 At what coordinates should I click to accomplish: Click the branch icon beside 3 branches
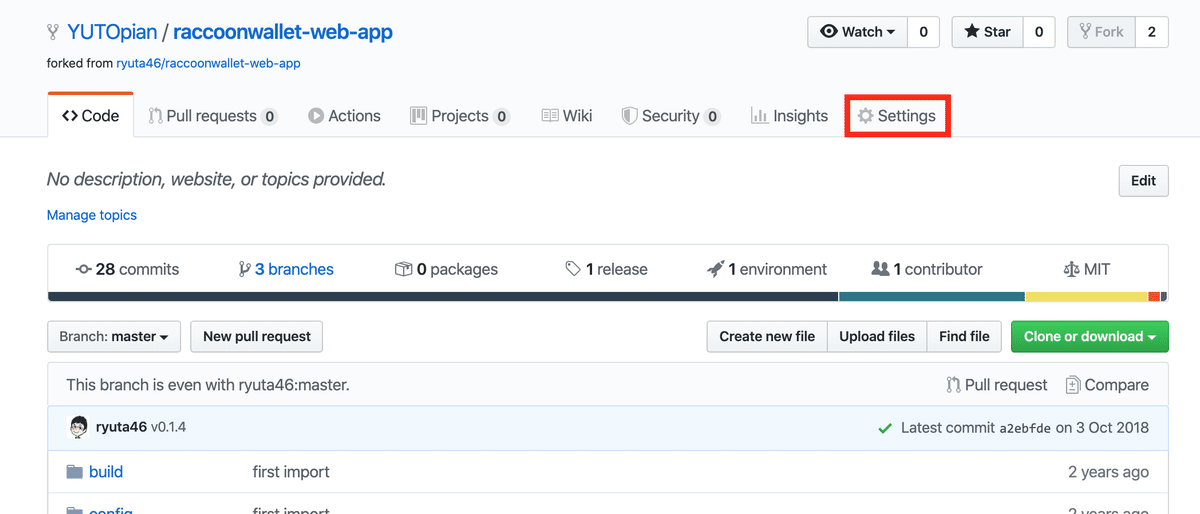click(244, 269)
